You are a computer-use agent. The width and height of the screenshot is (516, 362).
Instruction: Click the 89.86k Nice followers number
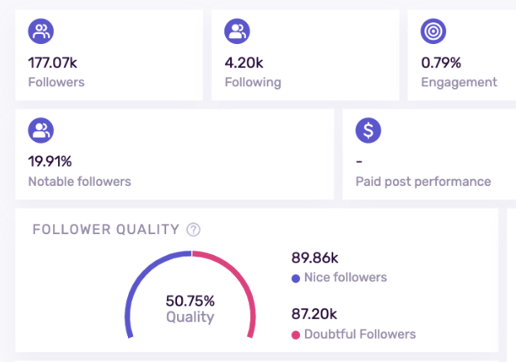click(x=315, y=258)
